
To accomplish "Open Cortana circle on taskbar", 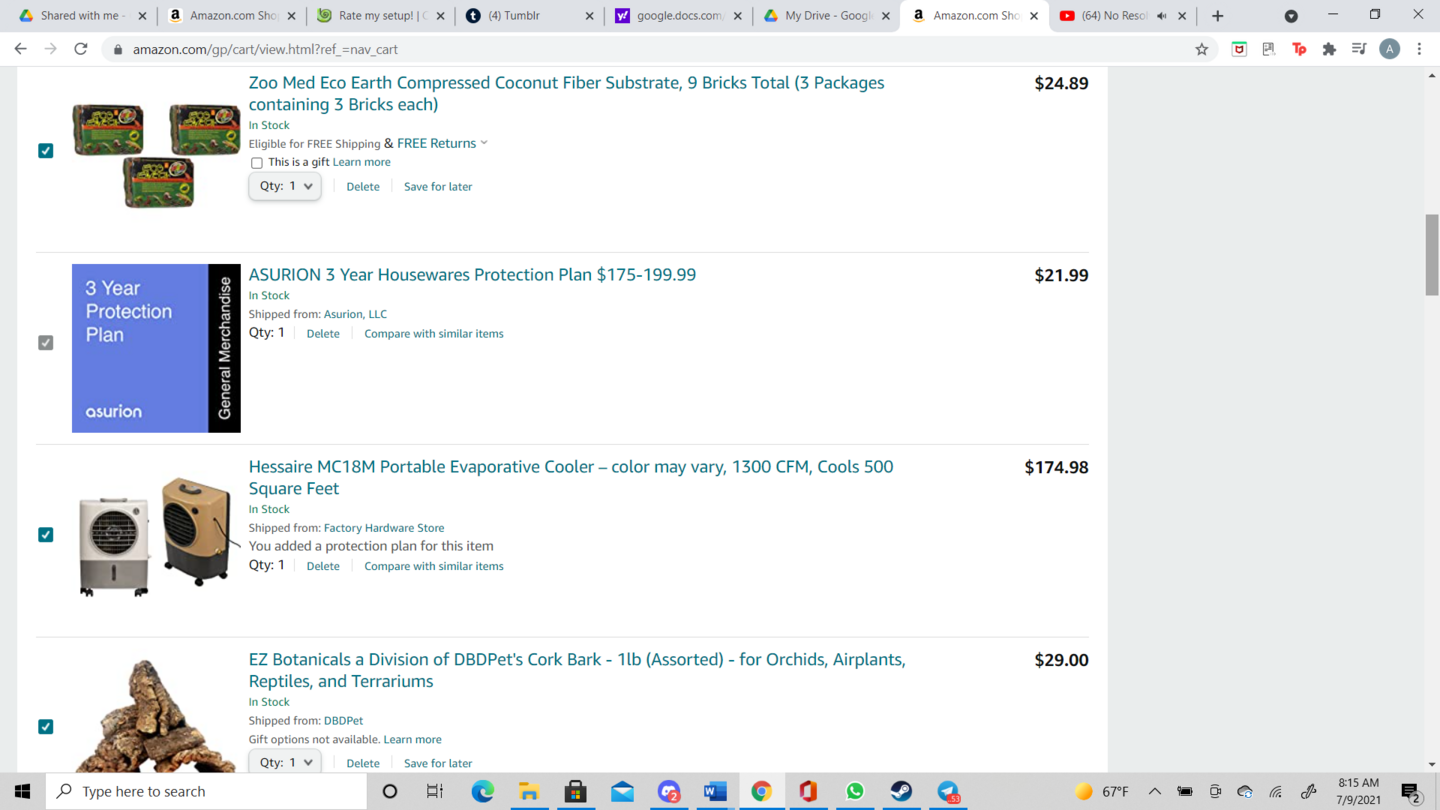I will coord(390,791).
